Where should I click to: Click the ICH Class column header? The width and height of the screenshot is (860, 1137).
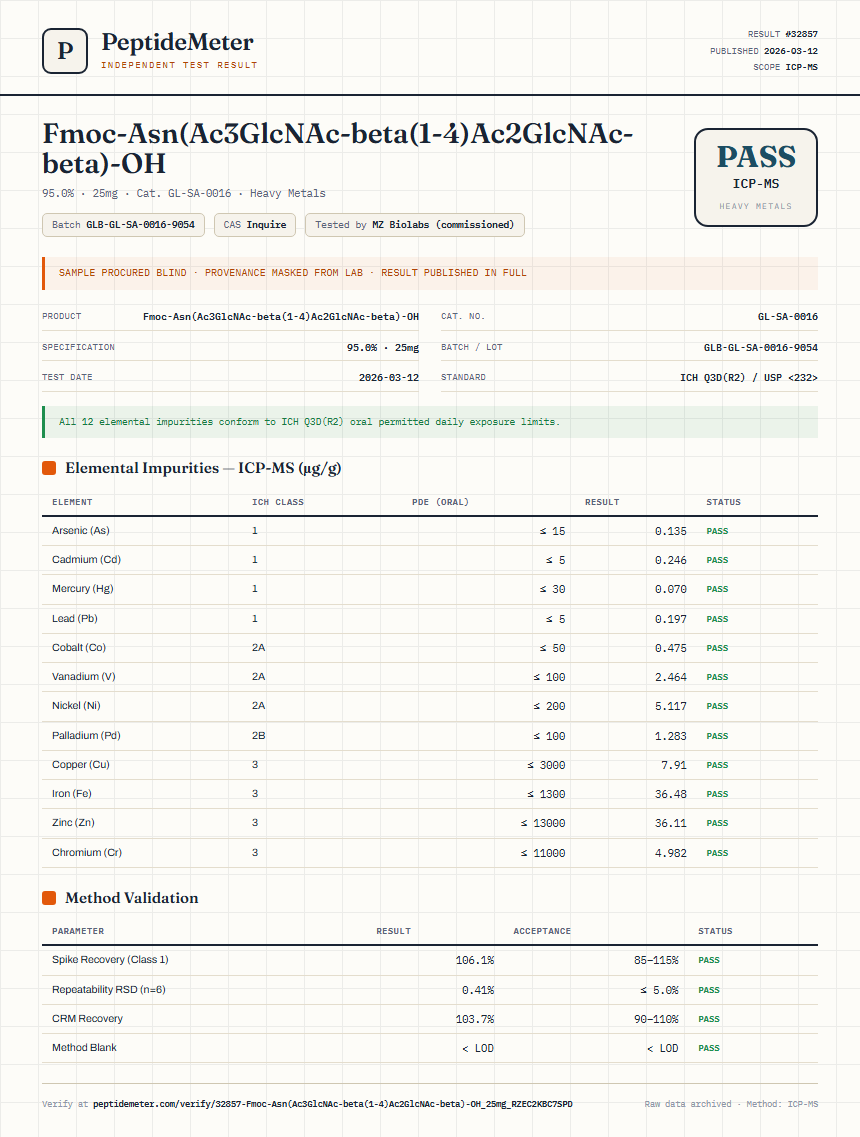[278, 503]
